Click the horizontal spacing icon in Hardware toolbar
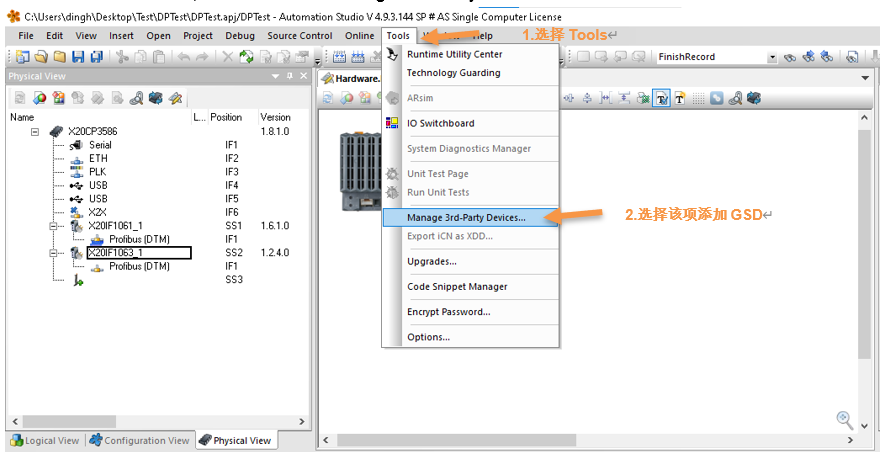This screenshot has height=452, width=880. [606, 98]
